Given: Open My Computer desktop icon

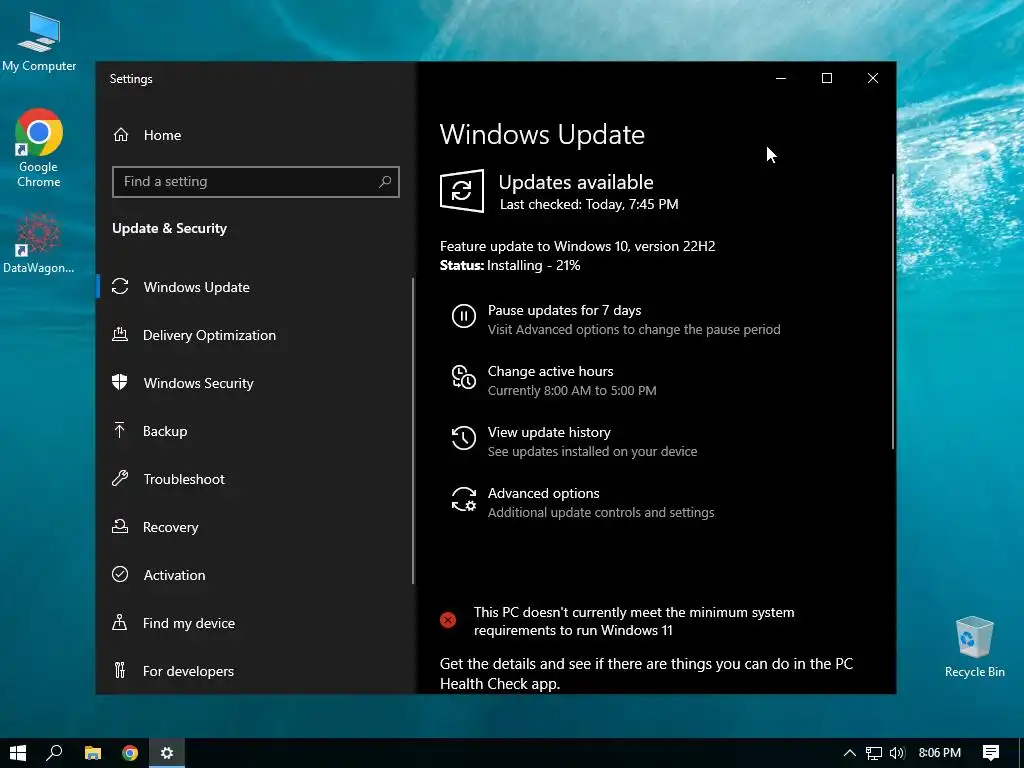Looking at the screenshot, I should [39, 41].
